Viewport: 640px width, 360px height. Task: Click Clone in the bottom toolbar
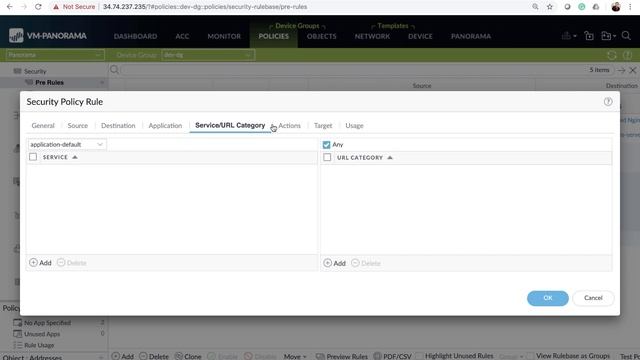(x=188, y=356)
